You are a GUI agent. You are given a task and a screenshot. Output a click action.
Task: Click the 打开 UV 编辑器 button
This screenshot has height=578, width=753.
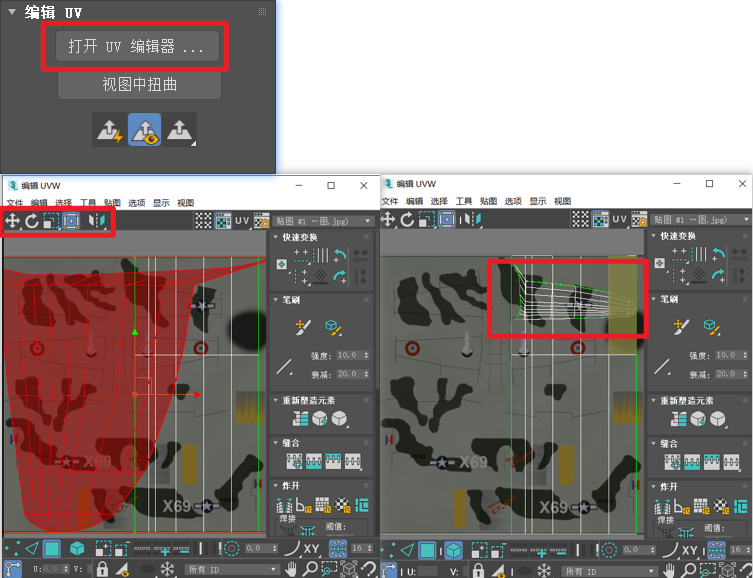137,47
